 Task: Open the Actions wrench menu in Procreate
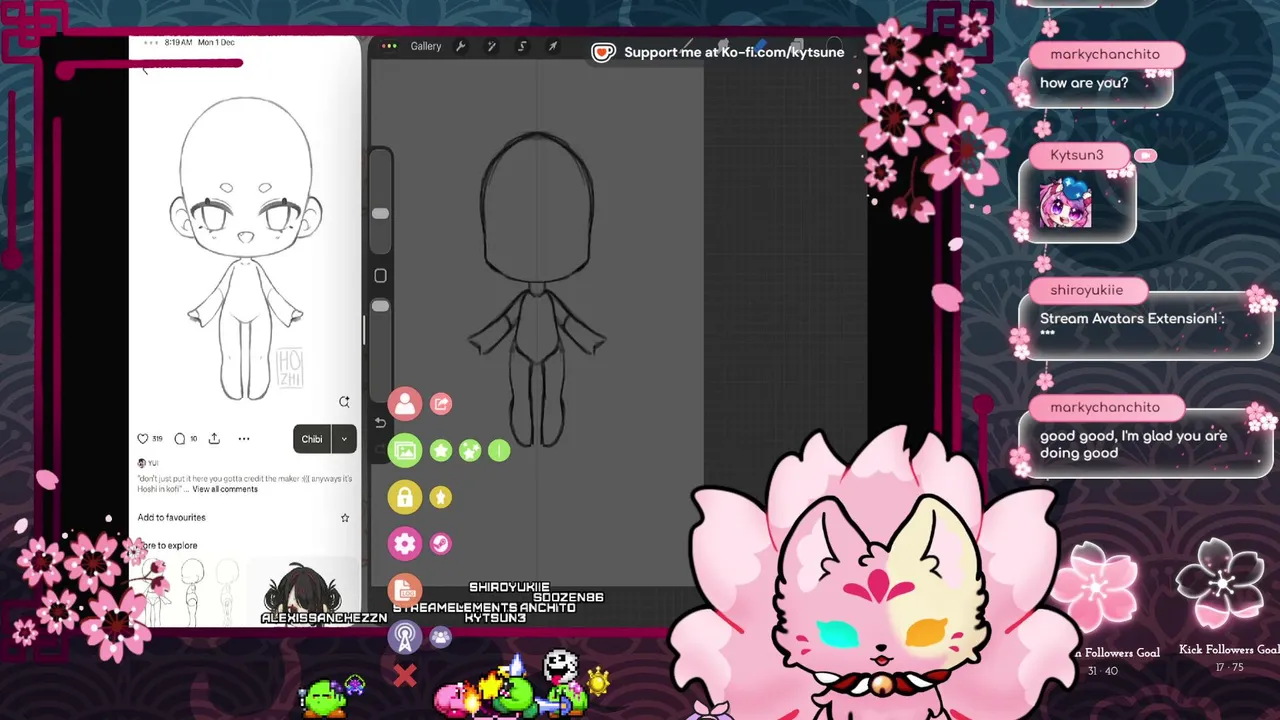pyautogui.click(x=461, y=46)
